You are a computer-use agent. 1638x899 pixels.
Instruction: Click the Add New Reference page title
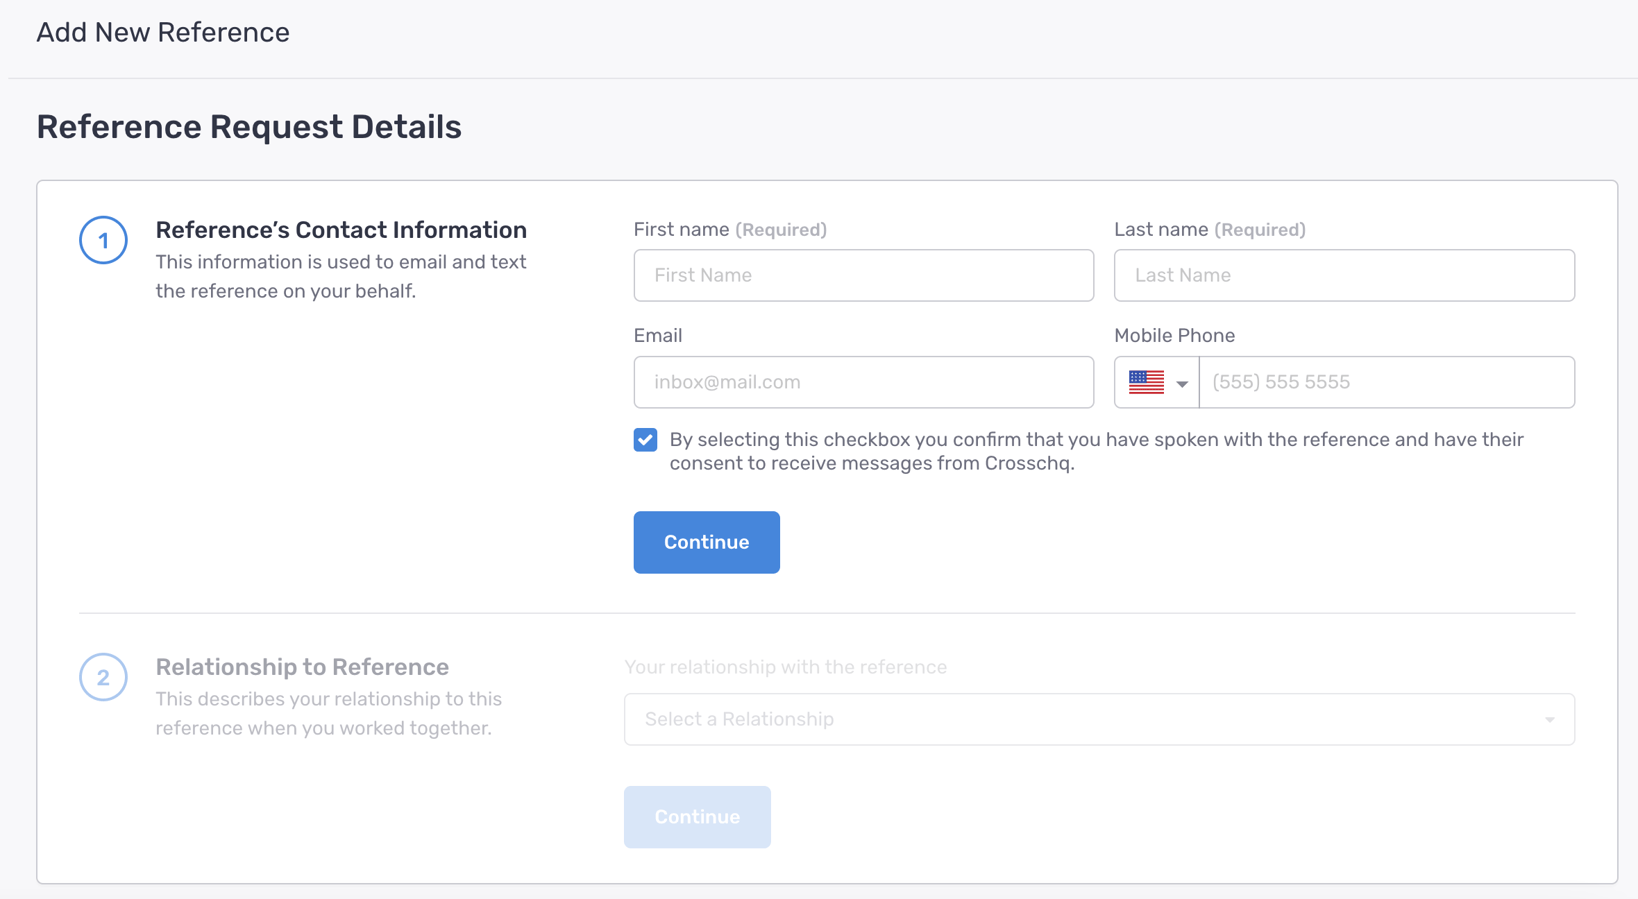coord(163,33)
